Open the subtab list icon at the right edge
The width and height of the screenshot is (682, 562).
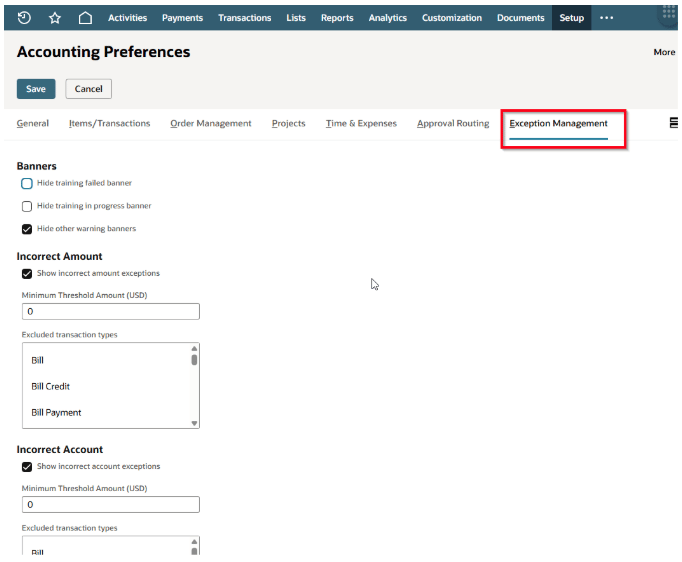[x=673, y=123]
